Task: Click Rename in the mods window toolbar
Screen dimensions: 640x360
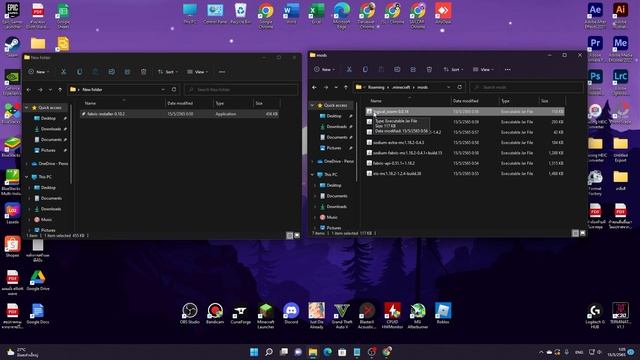Action: [x=397, y=69]
